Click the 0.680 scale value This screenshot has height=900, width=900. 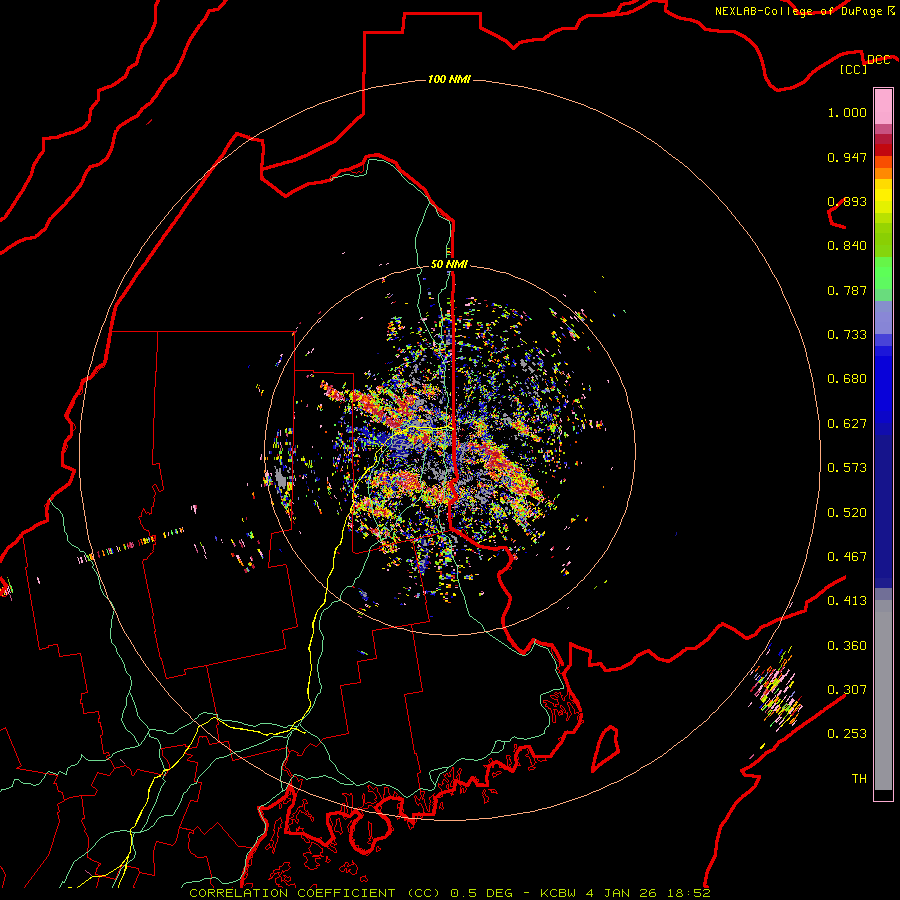847,379
